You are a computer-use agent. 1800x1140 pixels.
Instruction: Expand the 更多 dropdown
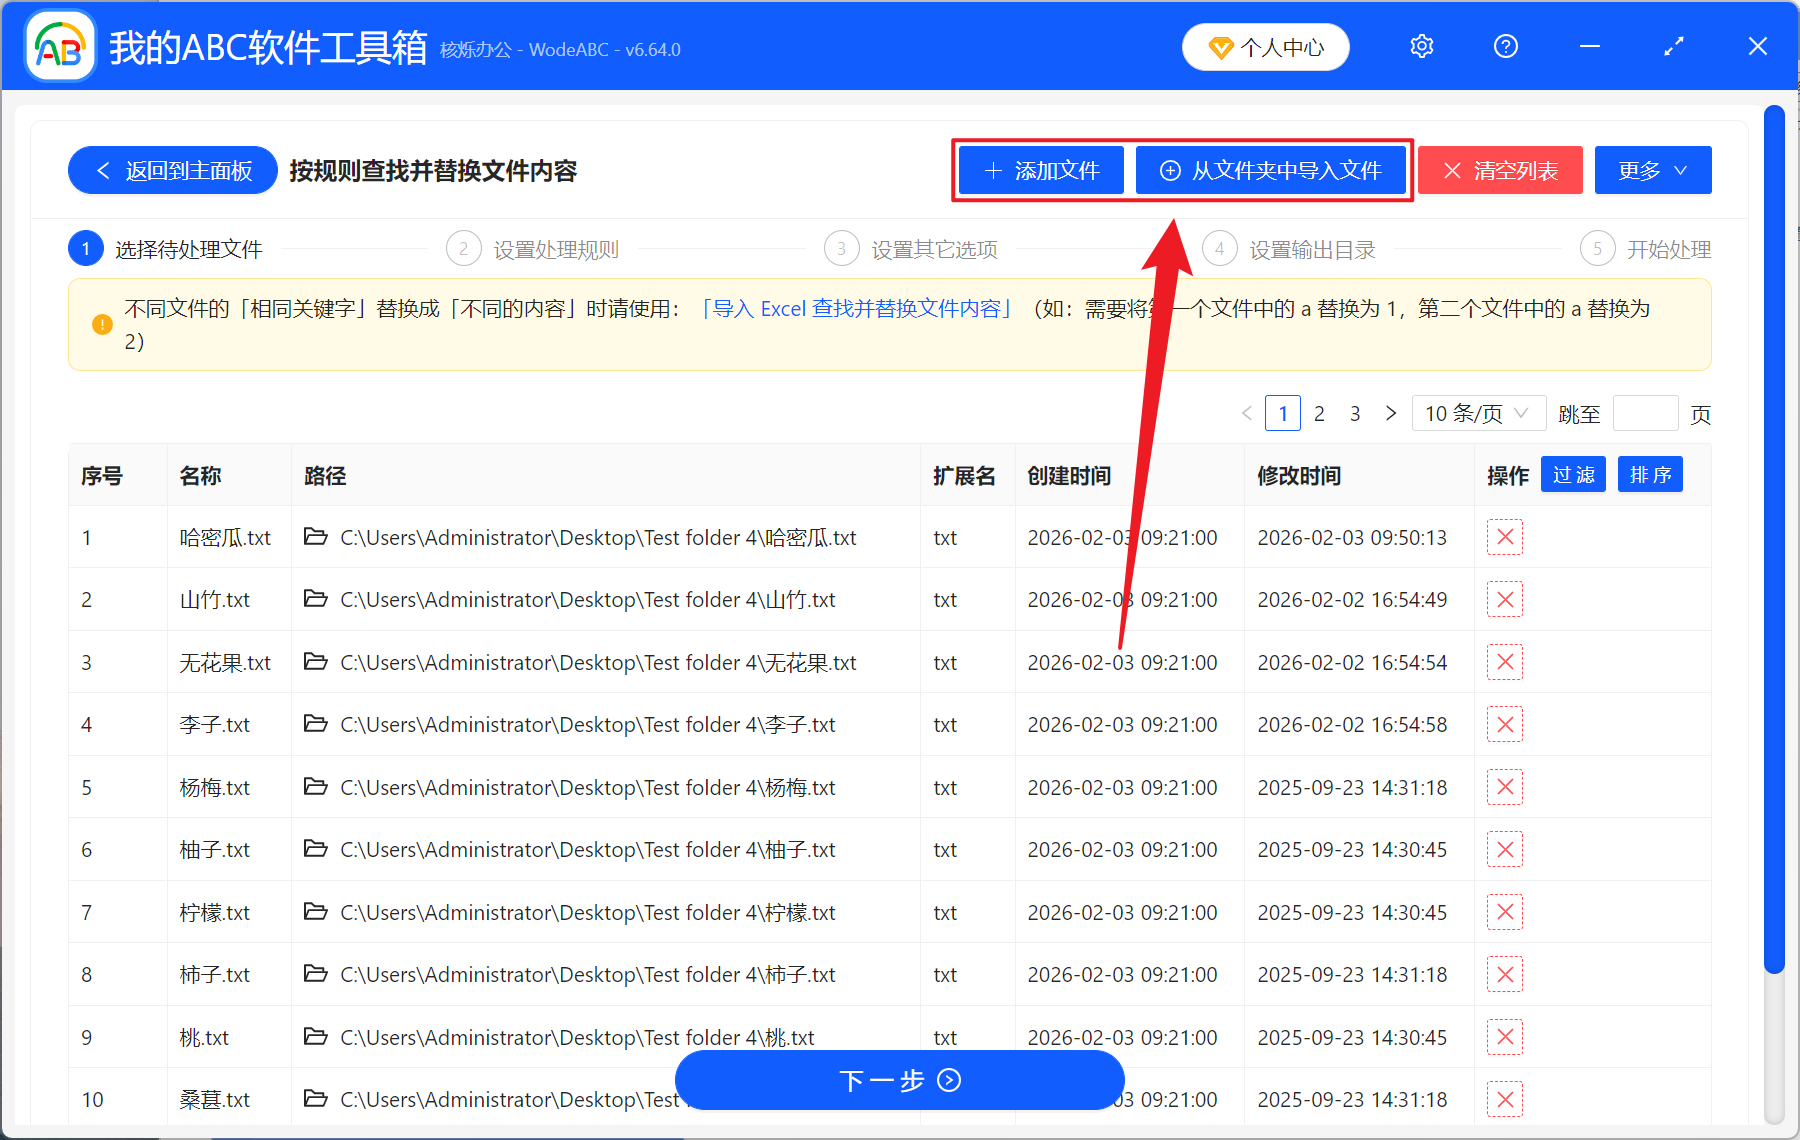pos(1652,170)
